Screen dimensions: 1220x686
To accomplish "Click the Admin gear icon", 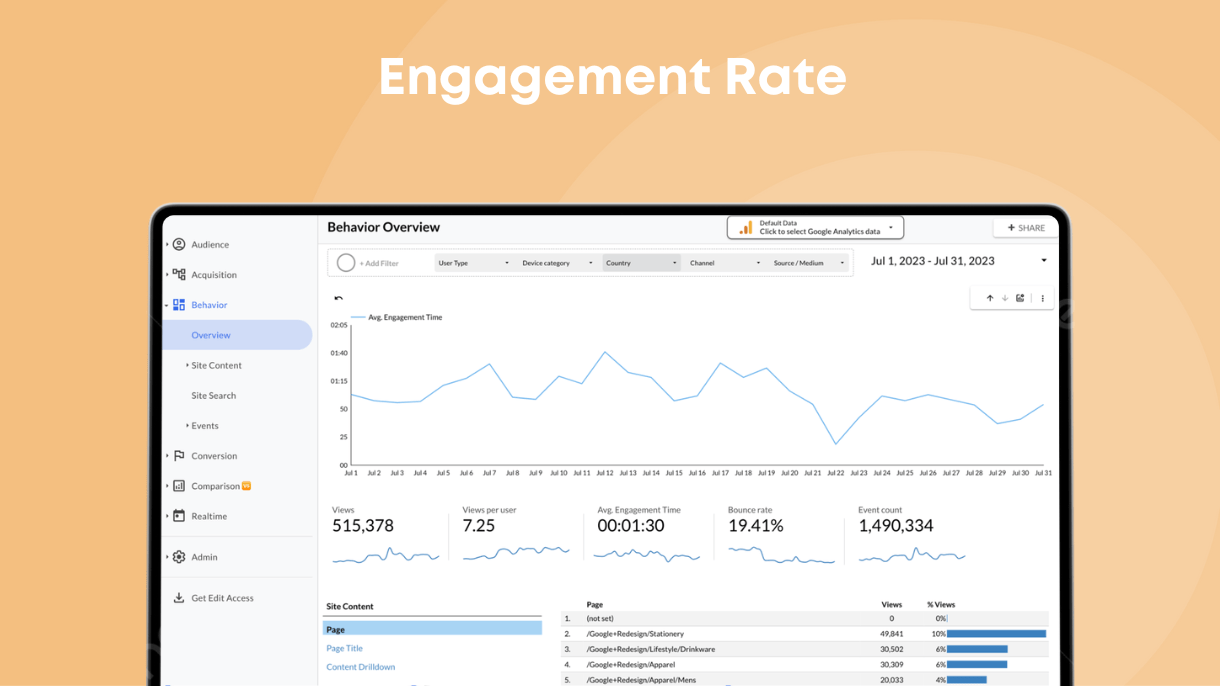I will pyautogui.click(x=179, y=557).
